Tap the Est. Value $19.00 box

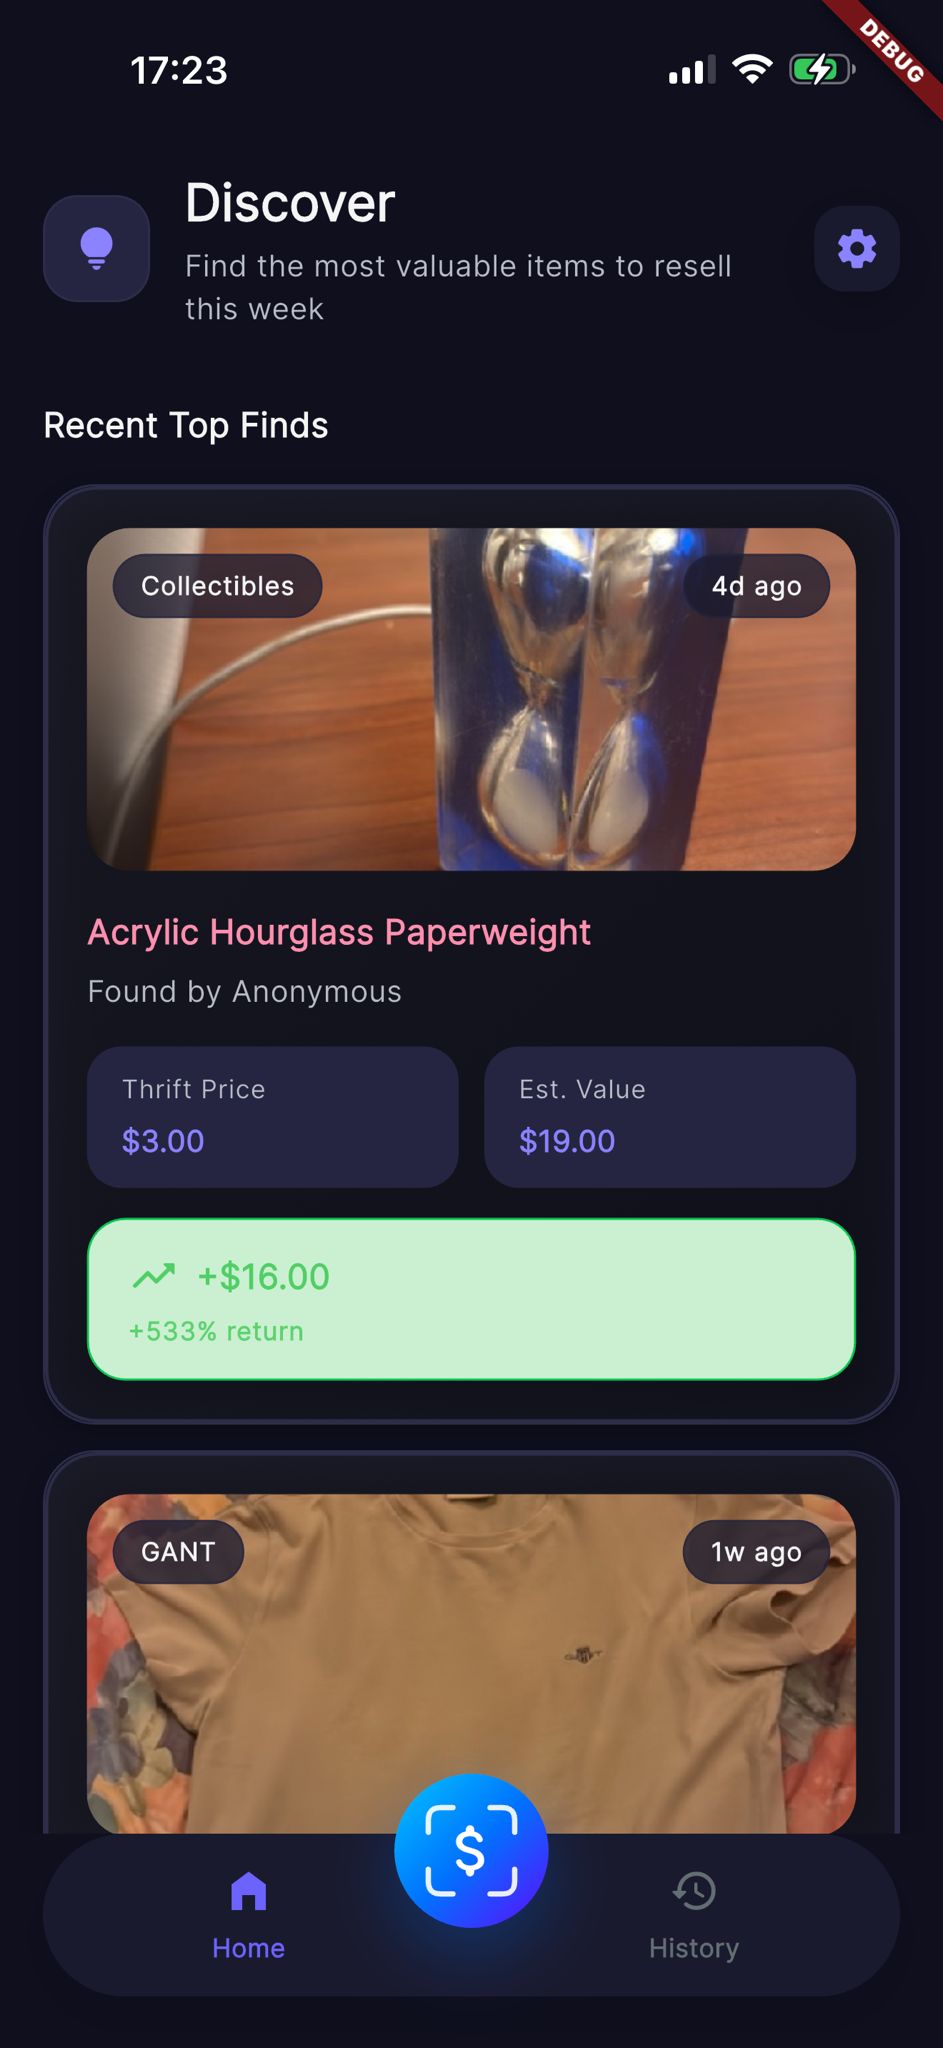[670, 1117]
